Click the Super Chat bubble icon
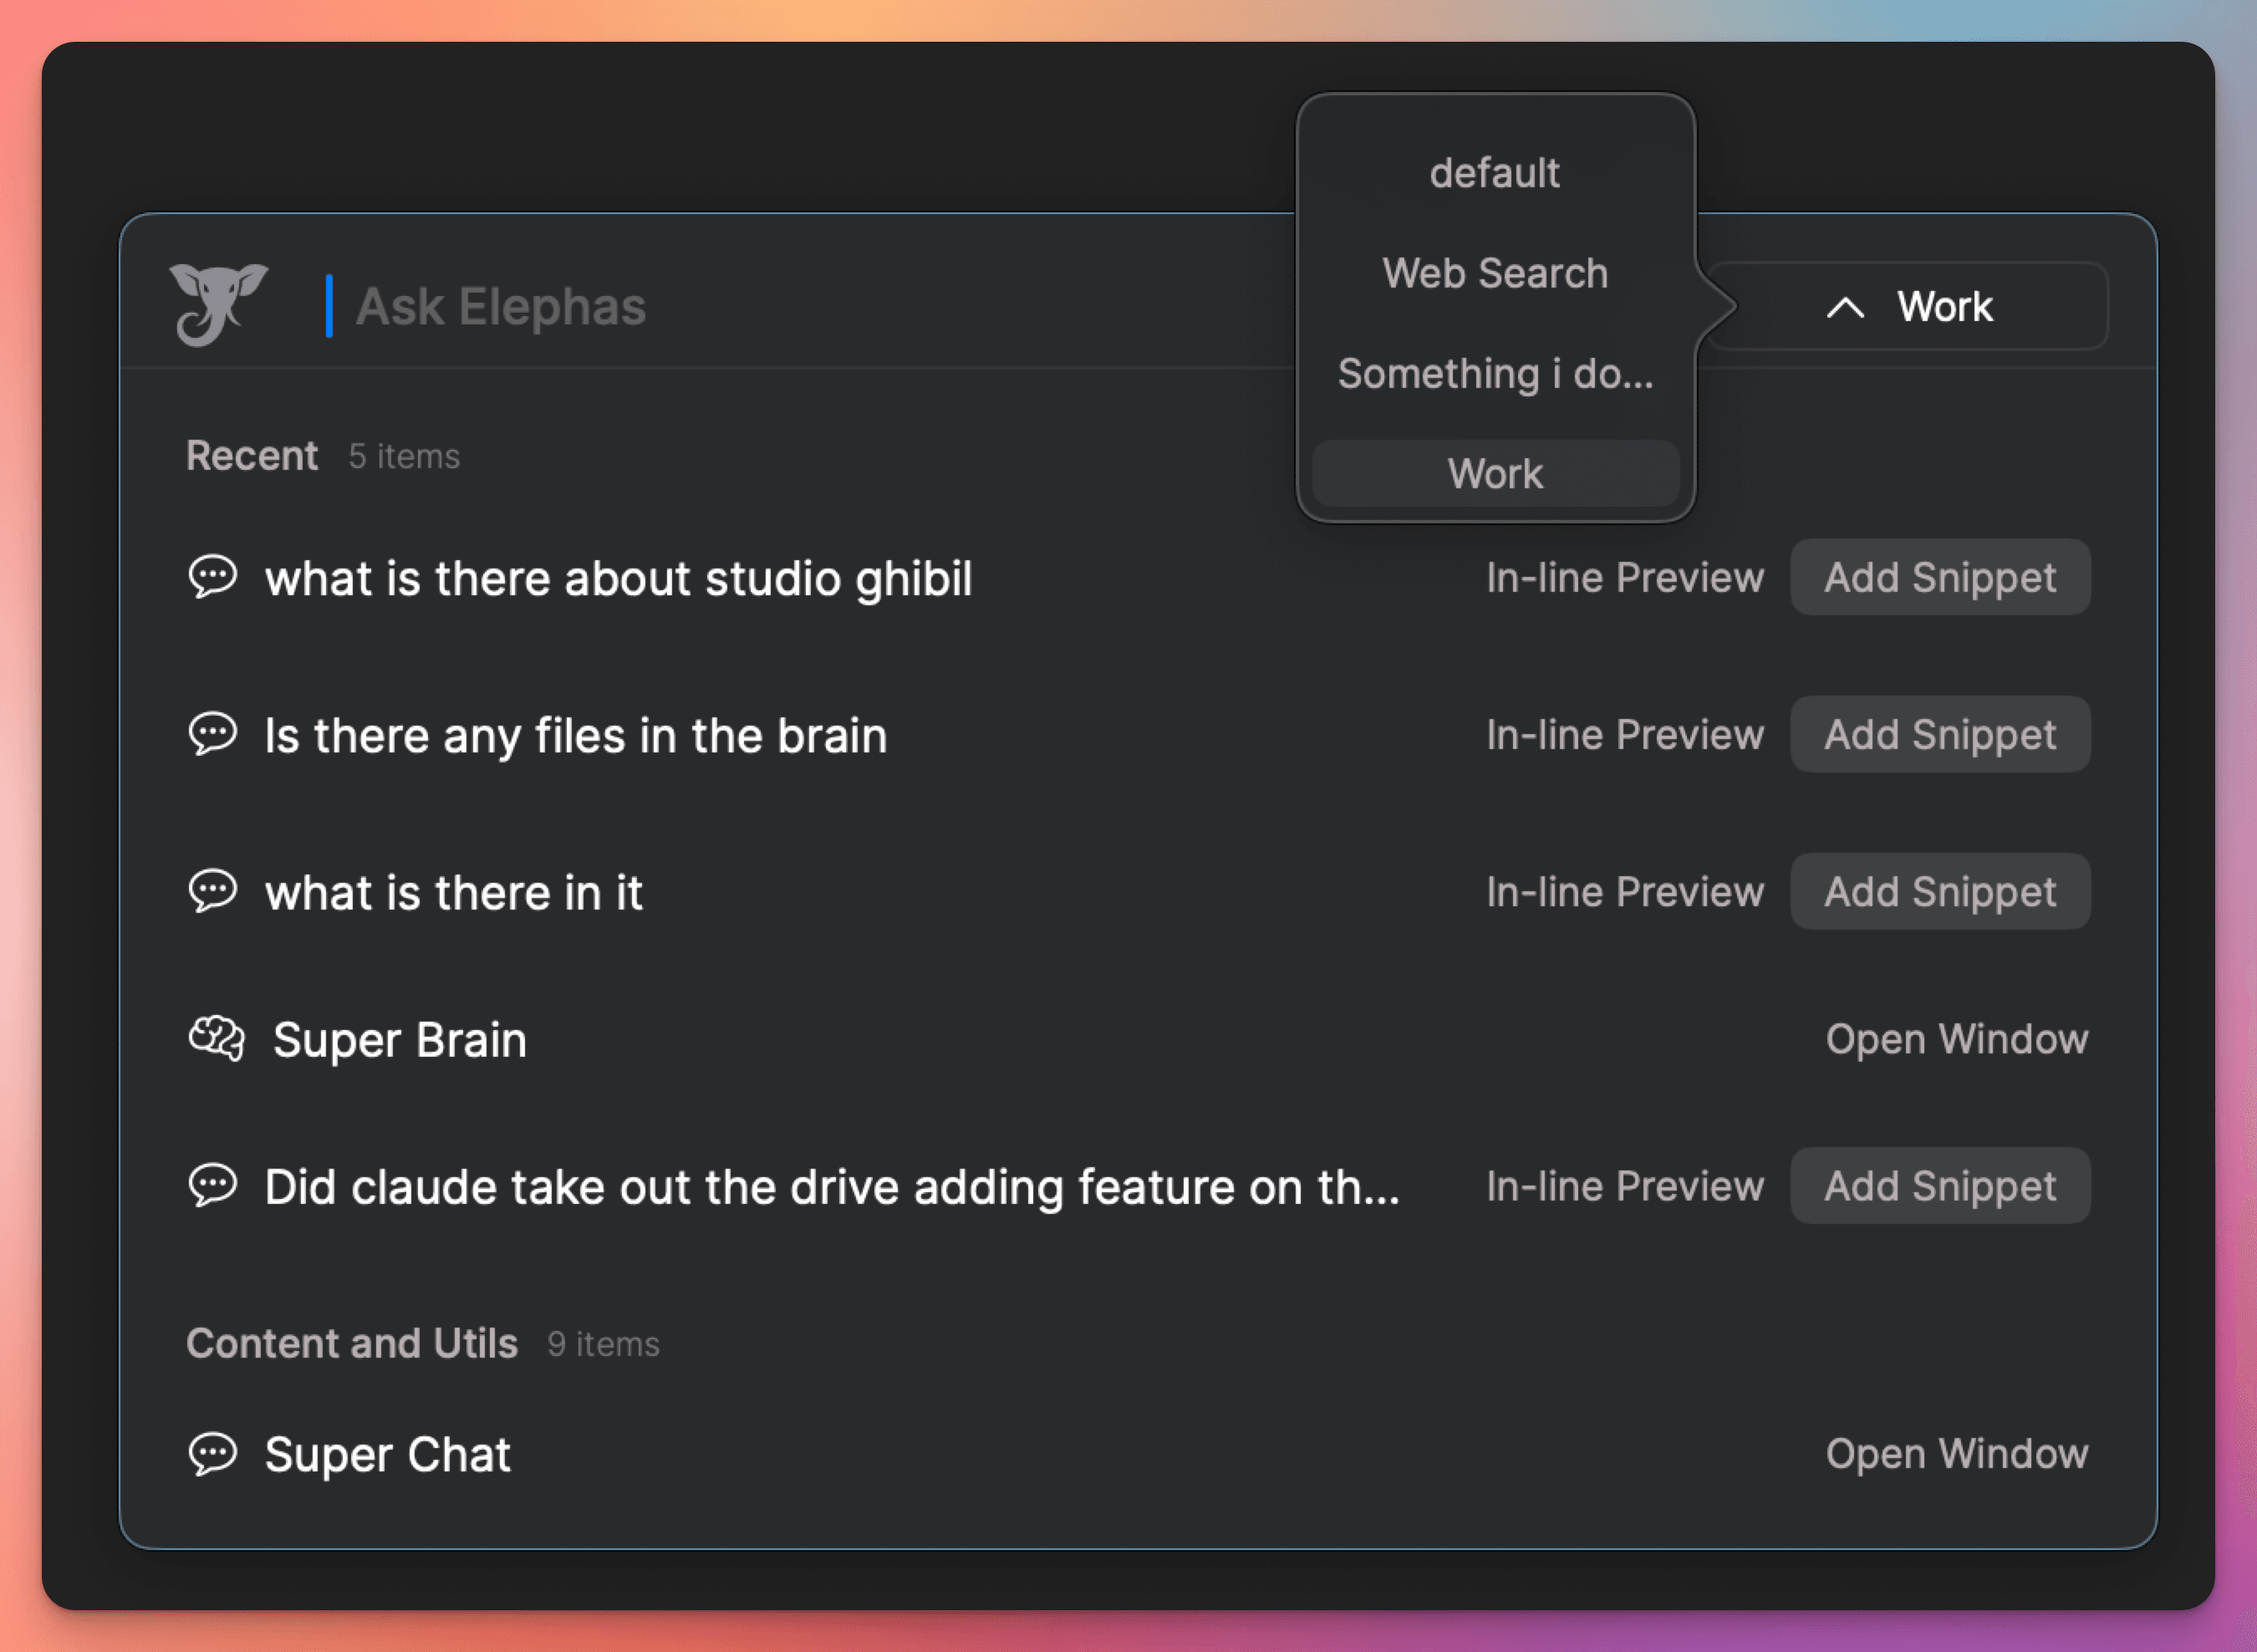This screenshot has width=2257, height=1652. pos(213,1453)
